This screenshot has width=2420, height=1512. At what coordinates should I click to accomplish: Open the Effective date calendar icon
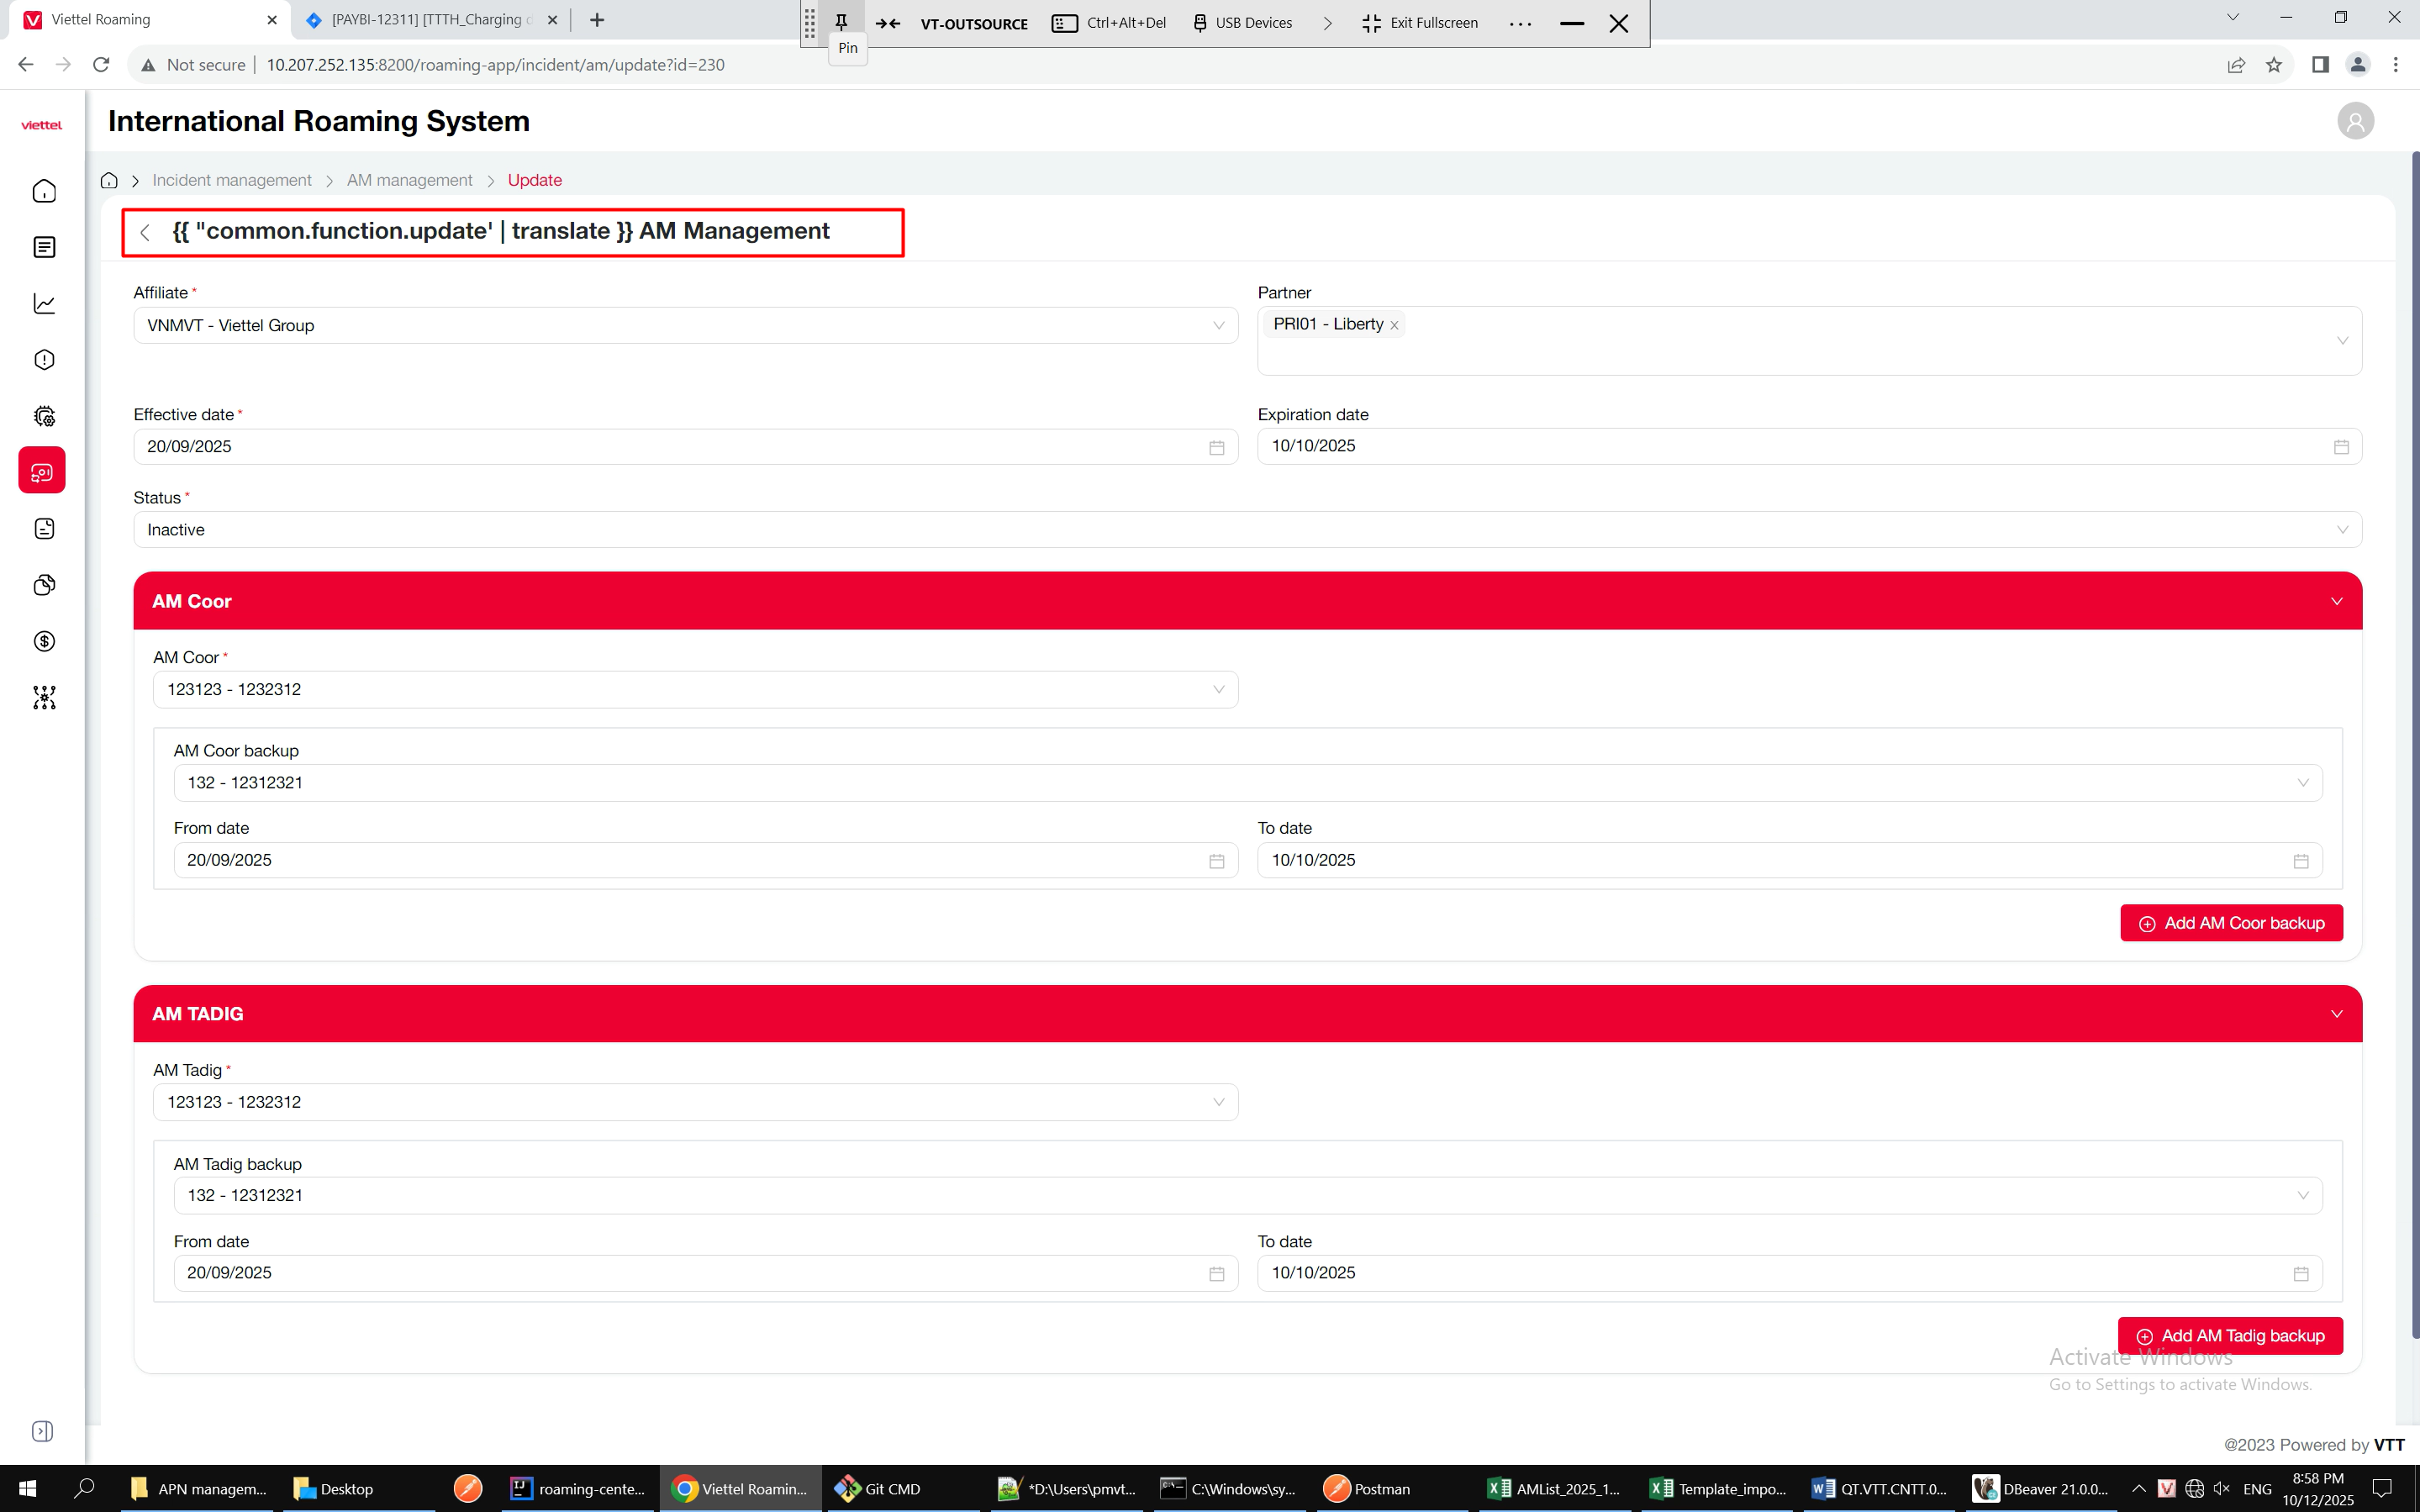[x=1216, y=447]
